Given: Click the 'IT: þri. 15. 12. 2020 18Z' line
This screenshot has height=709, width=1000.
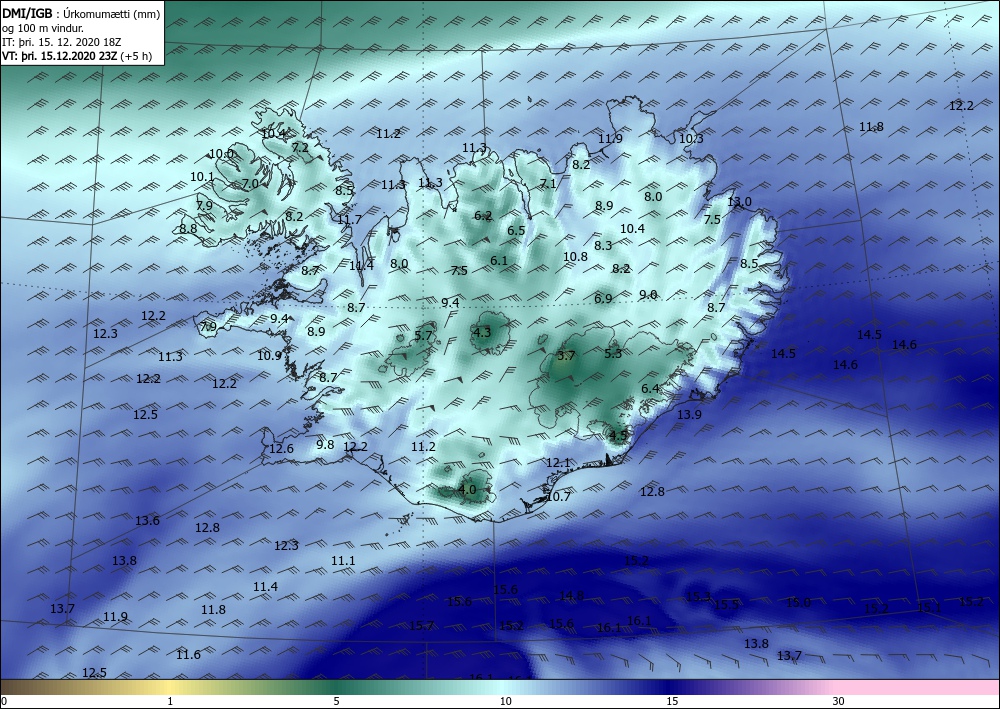Looking at the screenshot, I should pos(62,42).
